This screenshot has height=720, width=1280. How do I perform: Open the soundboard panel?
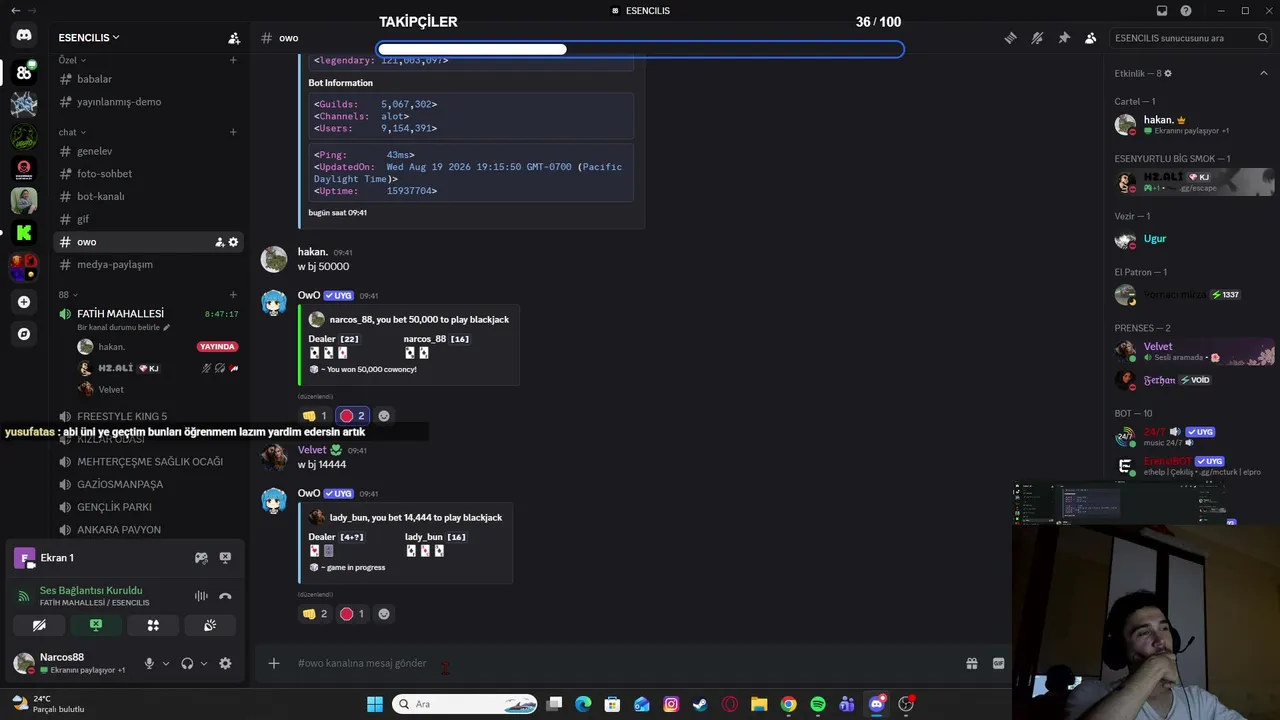coord(210,625)
